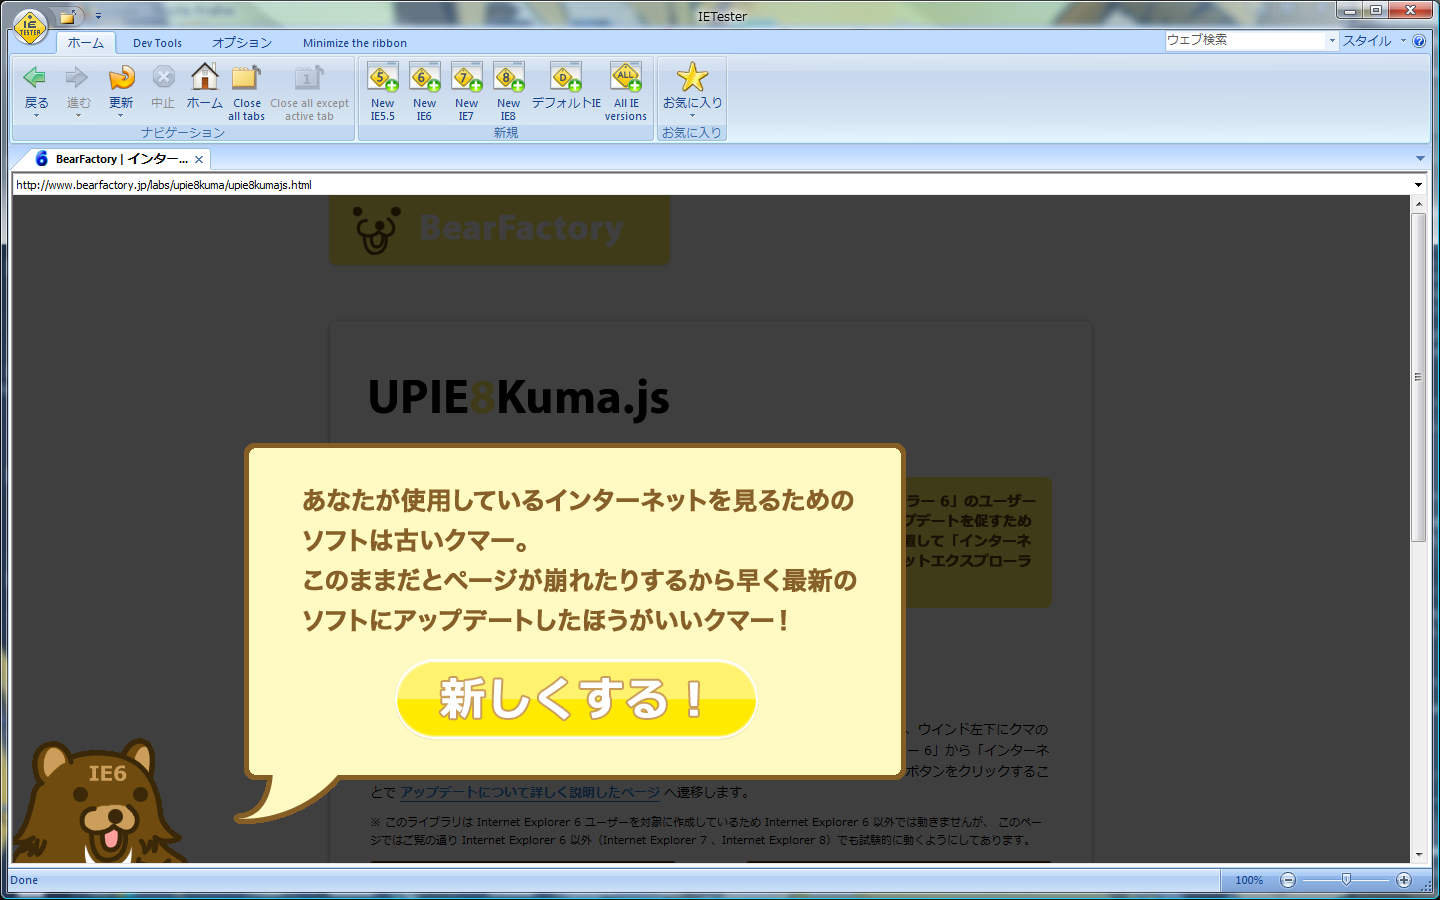Click the scrollbar down arrow

pyautogui.click(x=1418, y=856)
